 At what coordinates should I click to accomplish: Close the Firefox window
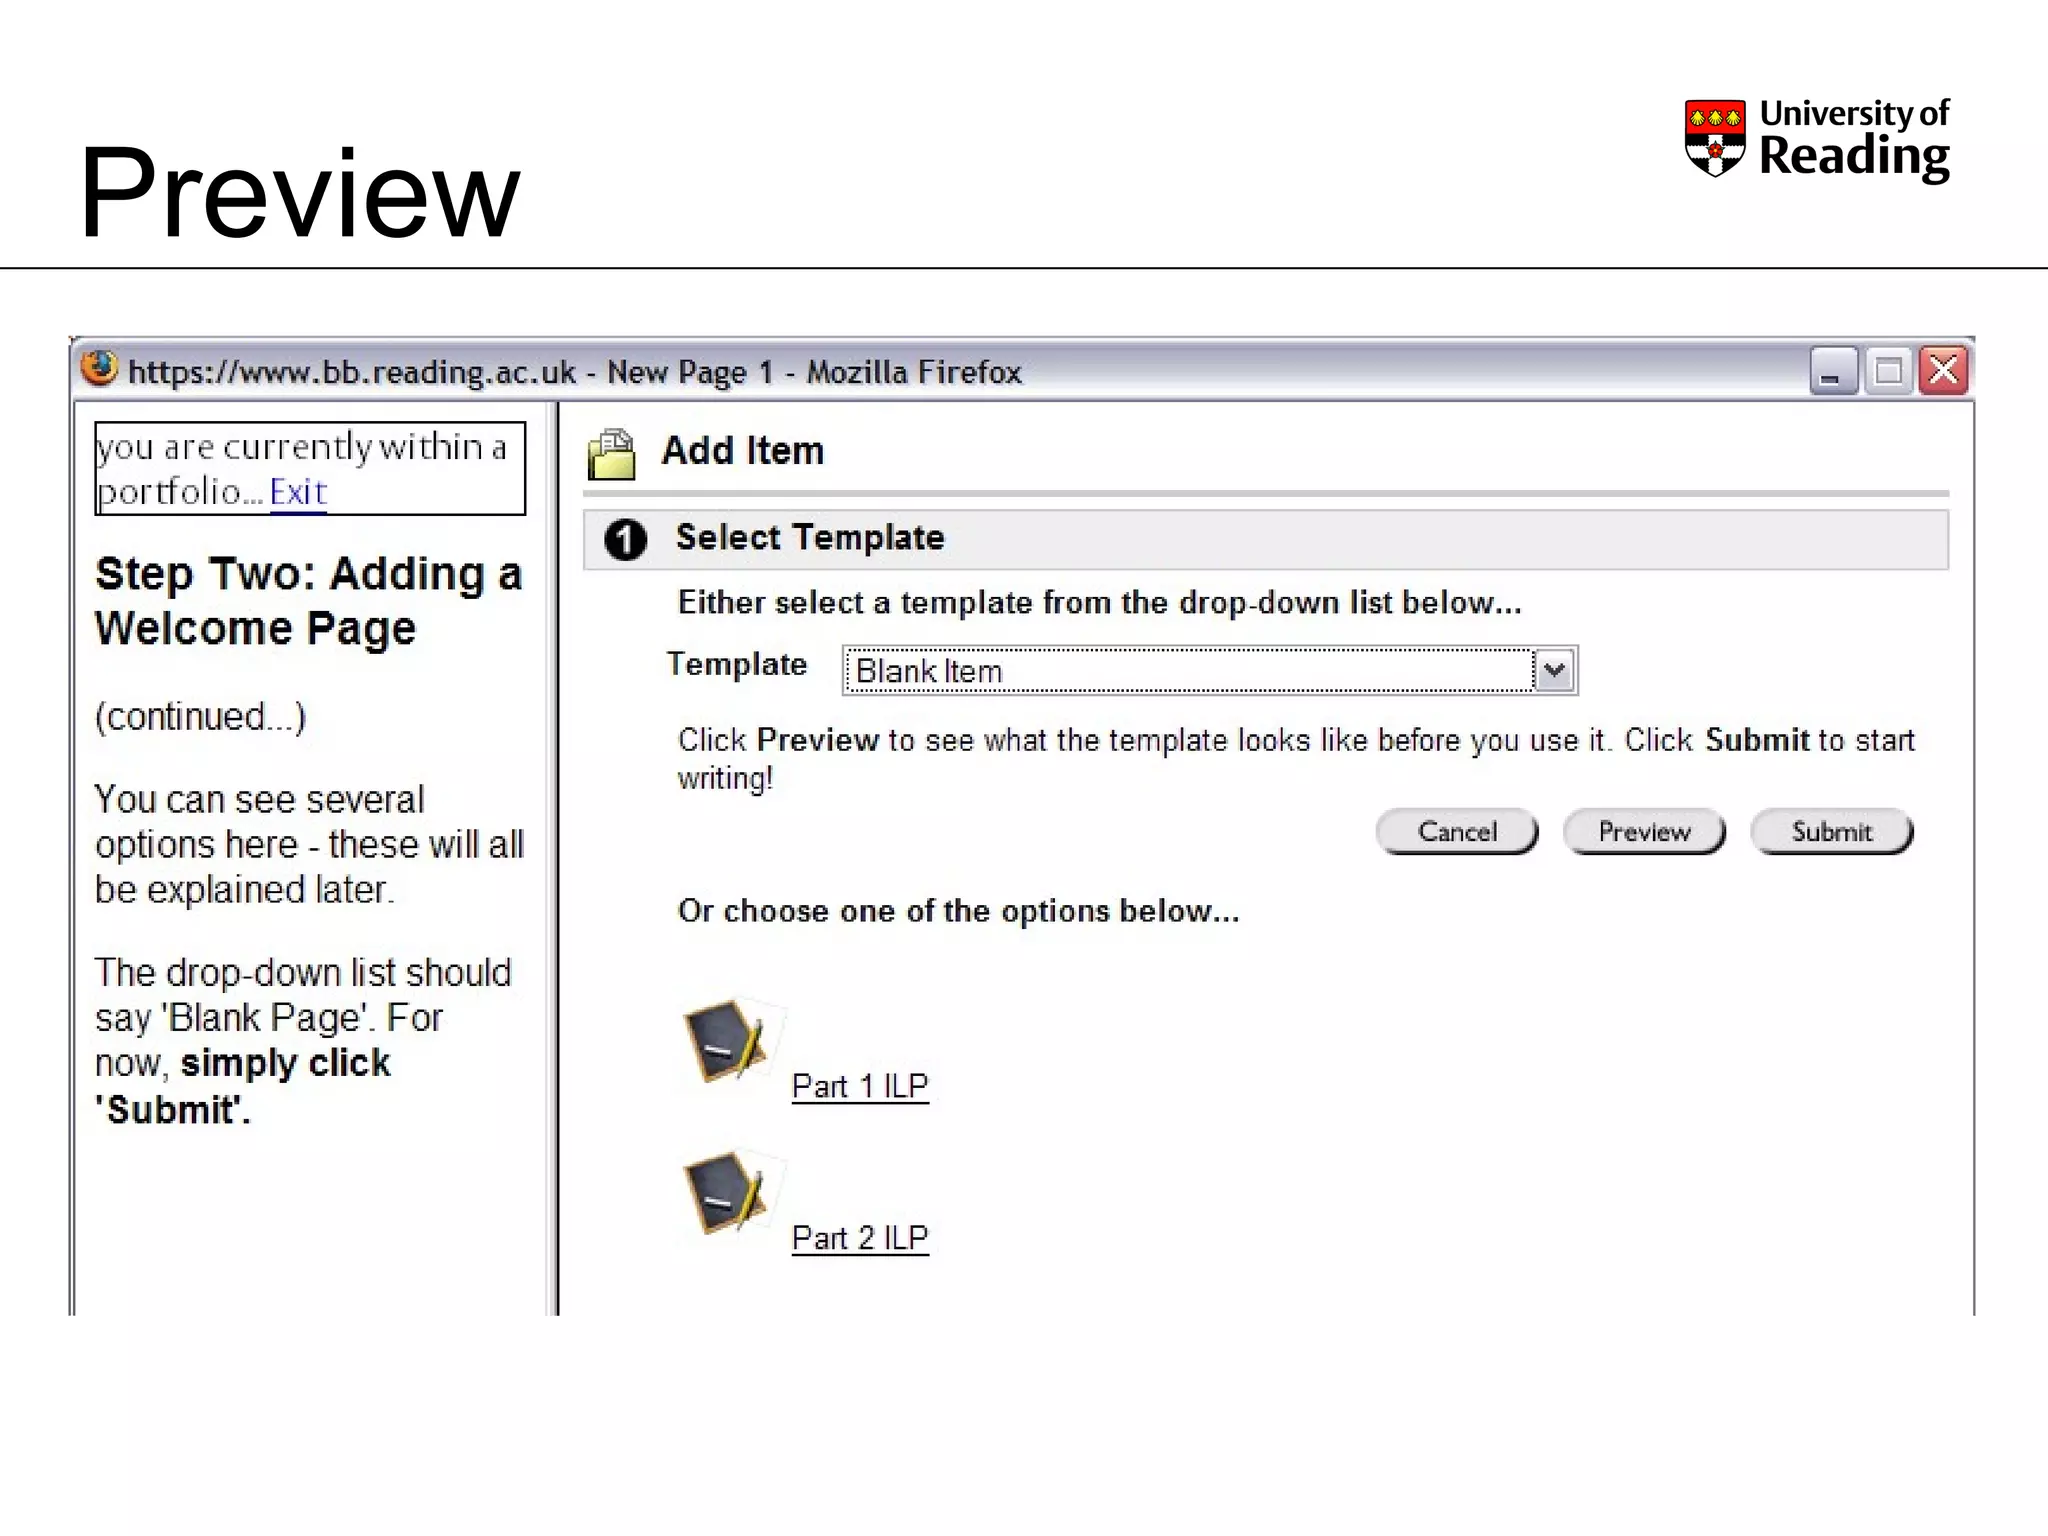click(x=1943, y=372)
